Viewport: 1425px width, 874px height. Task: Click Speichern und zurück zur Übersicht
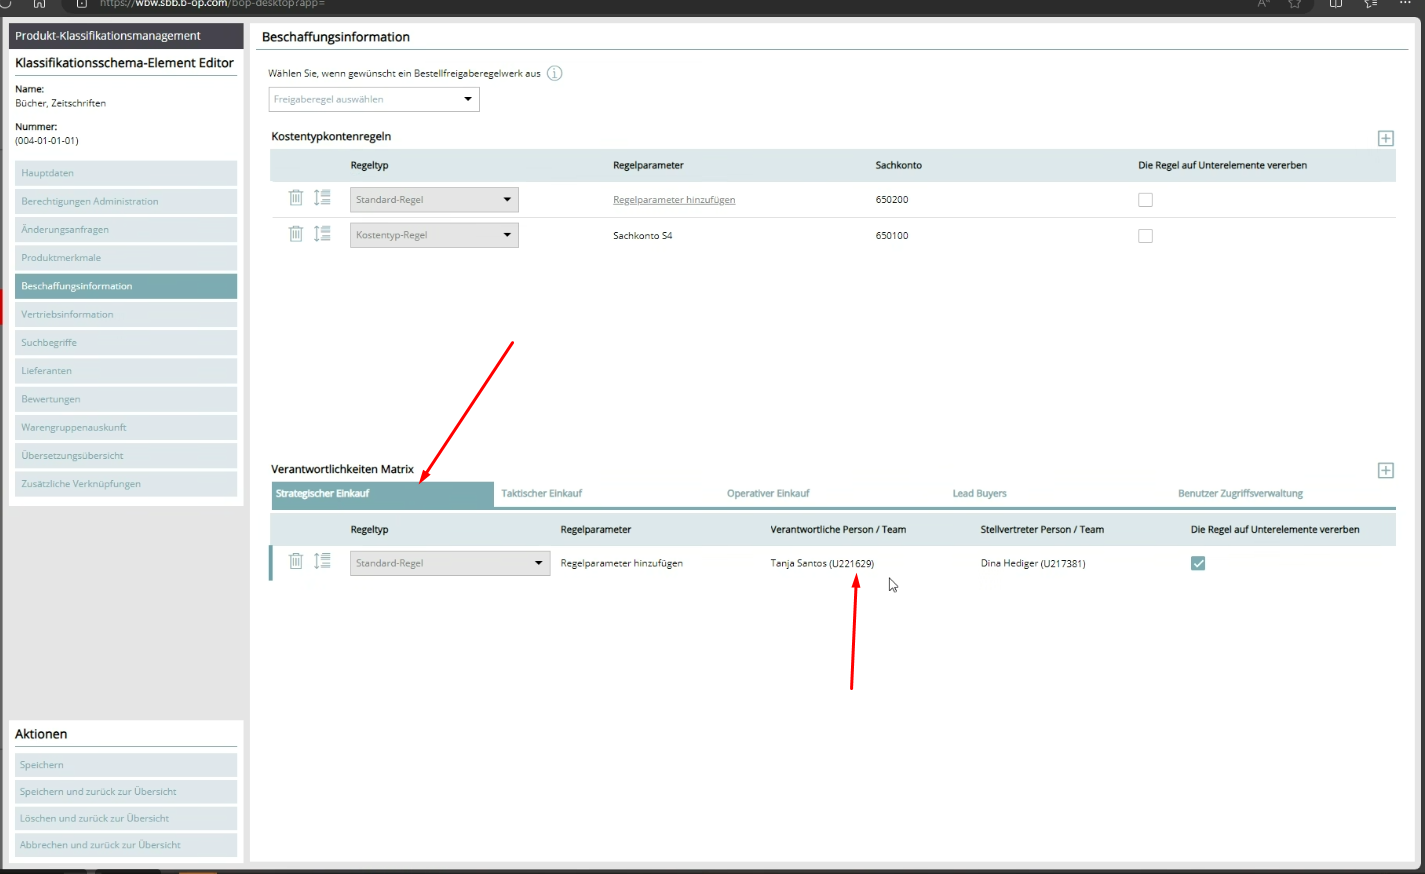(98, 792)
